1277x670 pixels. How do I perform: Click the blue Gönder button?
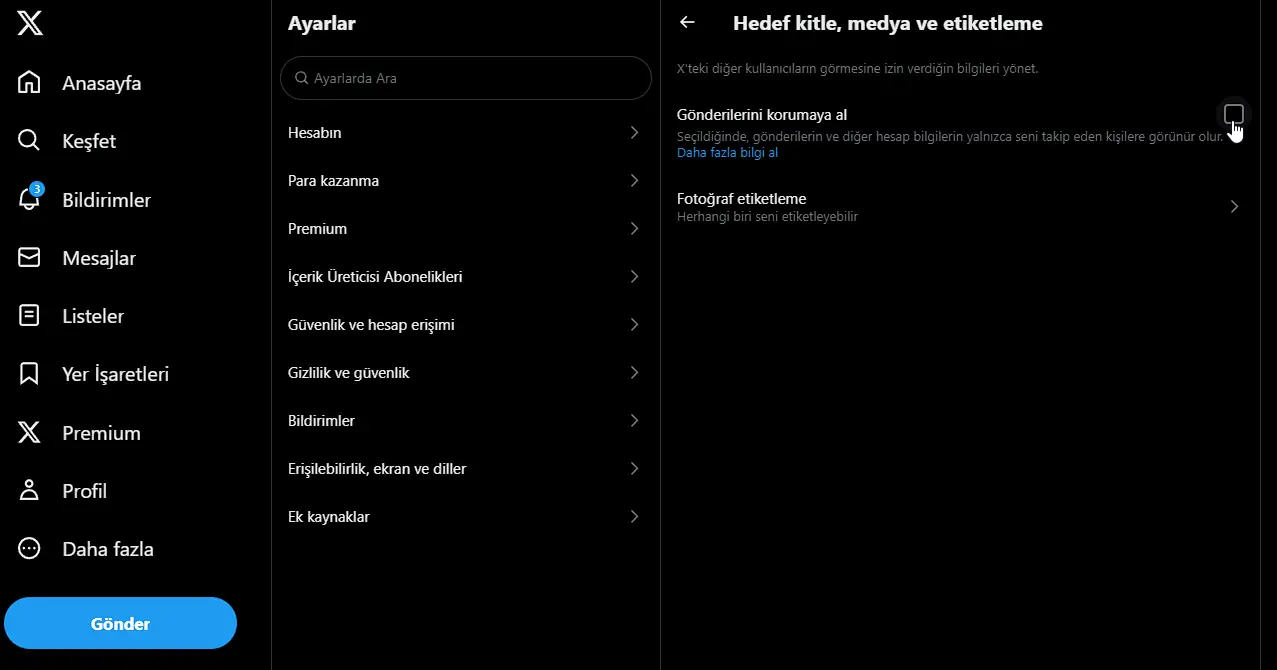[x=120, y=622]
